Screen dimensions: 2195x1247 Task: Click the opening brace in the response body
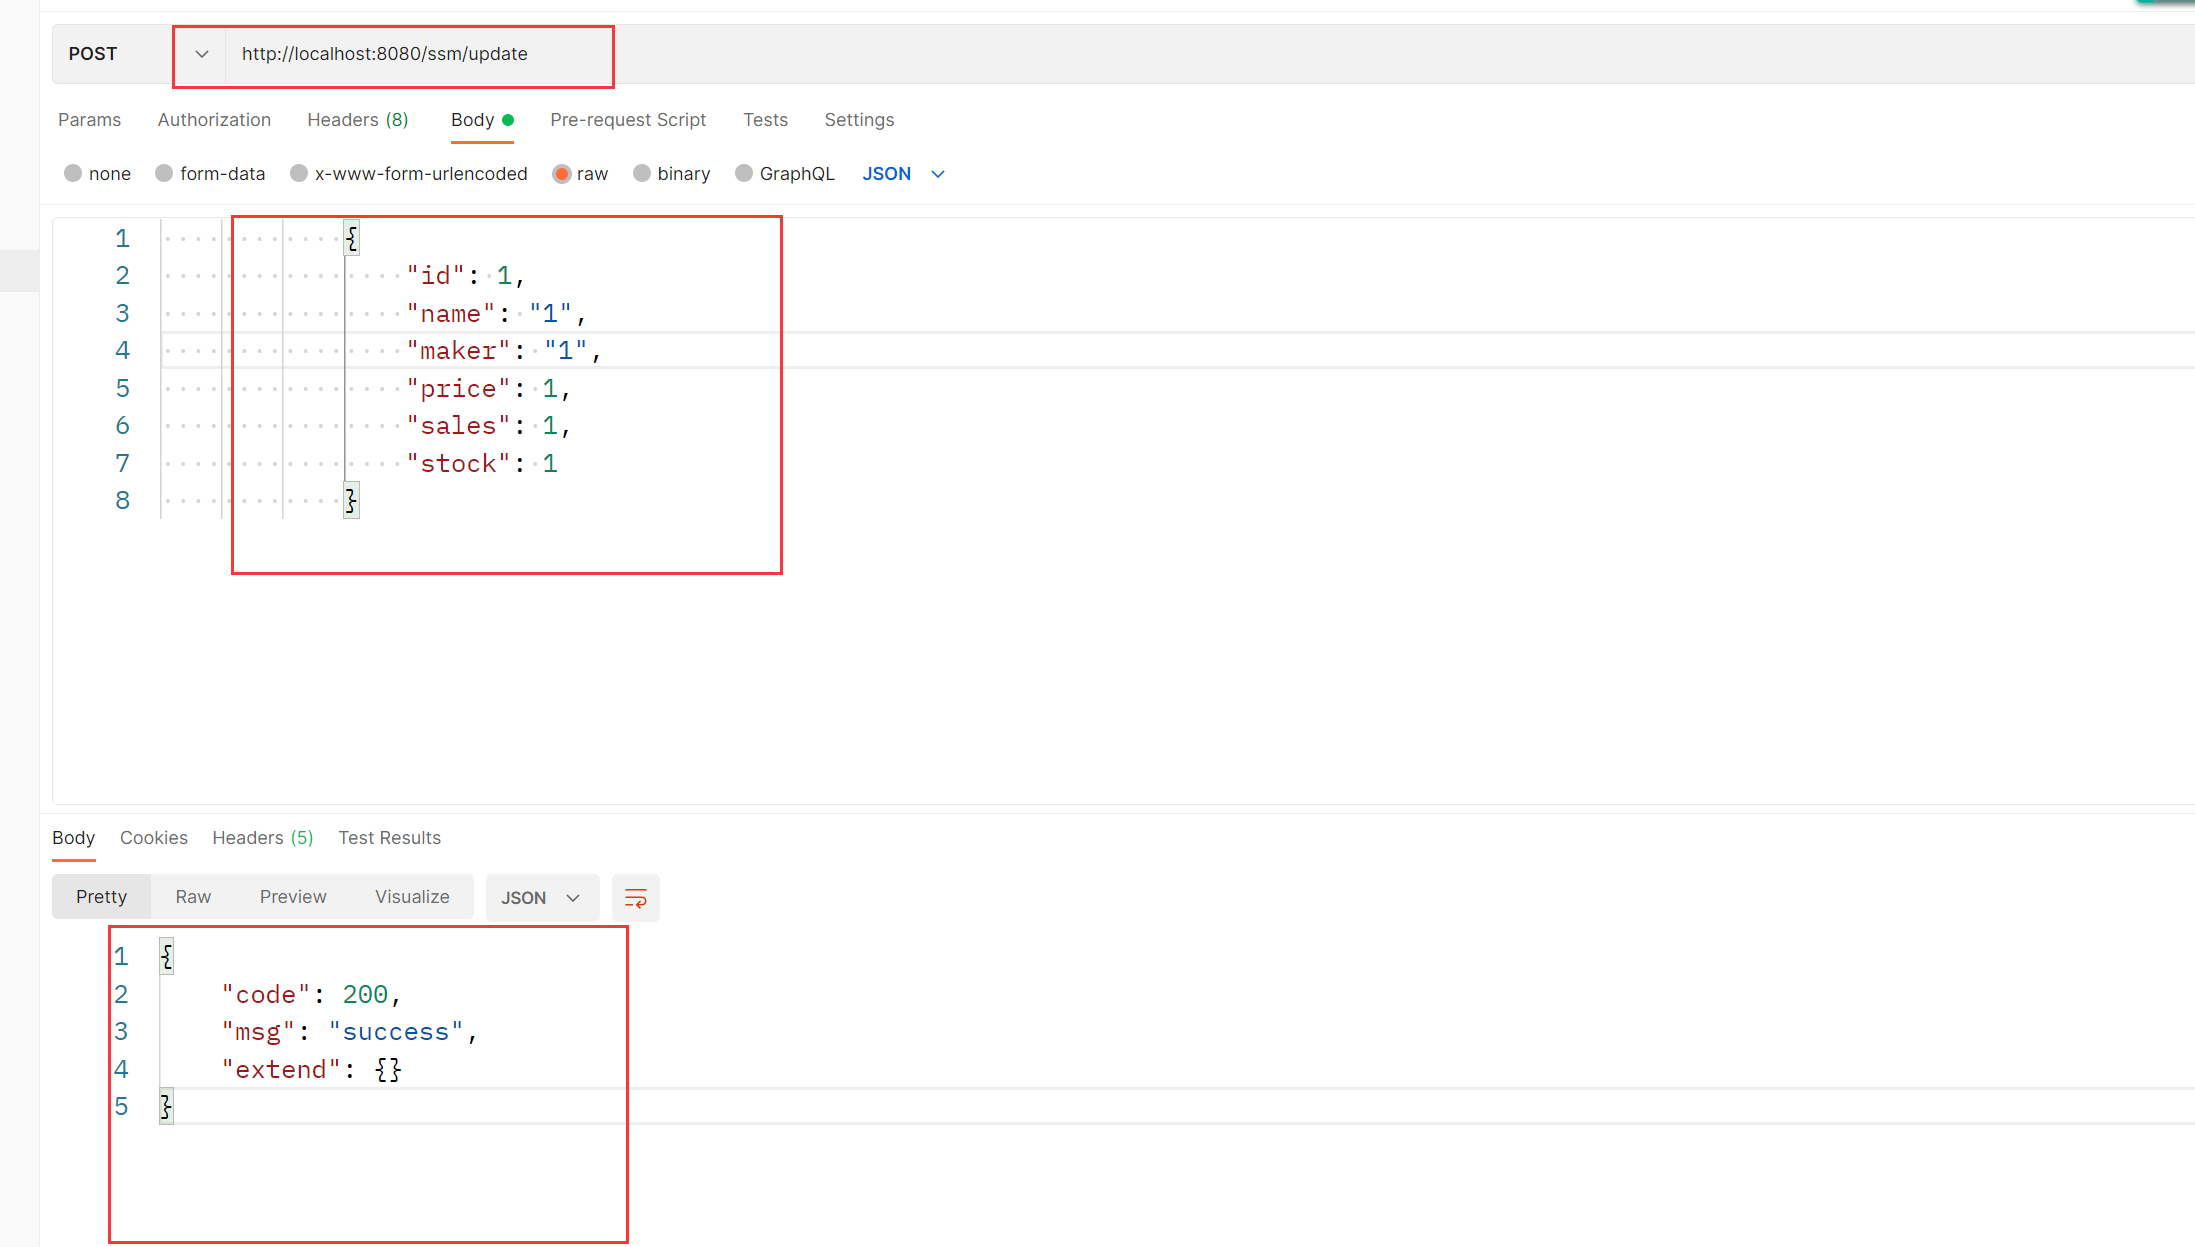[x=166, y=957]
